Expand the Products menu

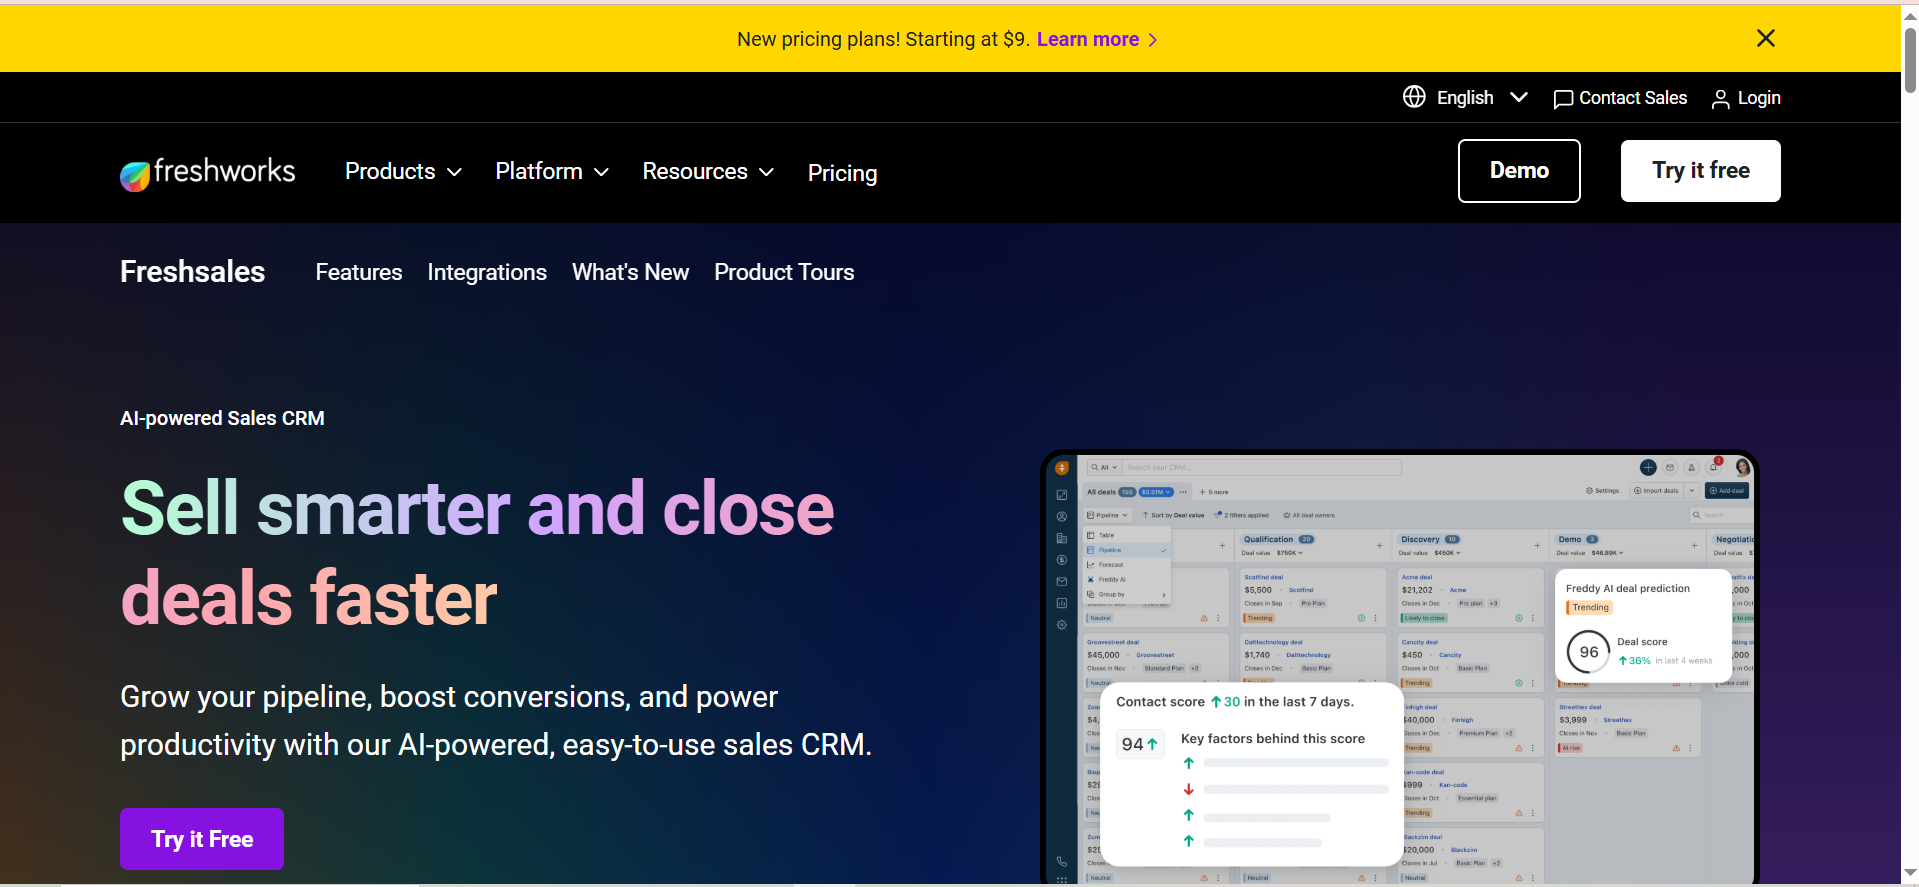(x=403, y=172)
